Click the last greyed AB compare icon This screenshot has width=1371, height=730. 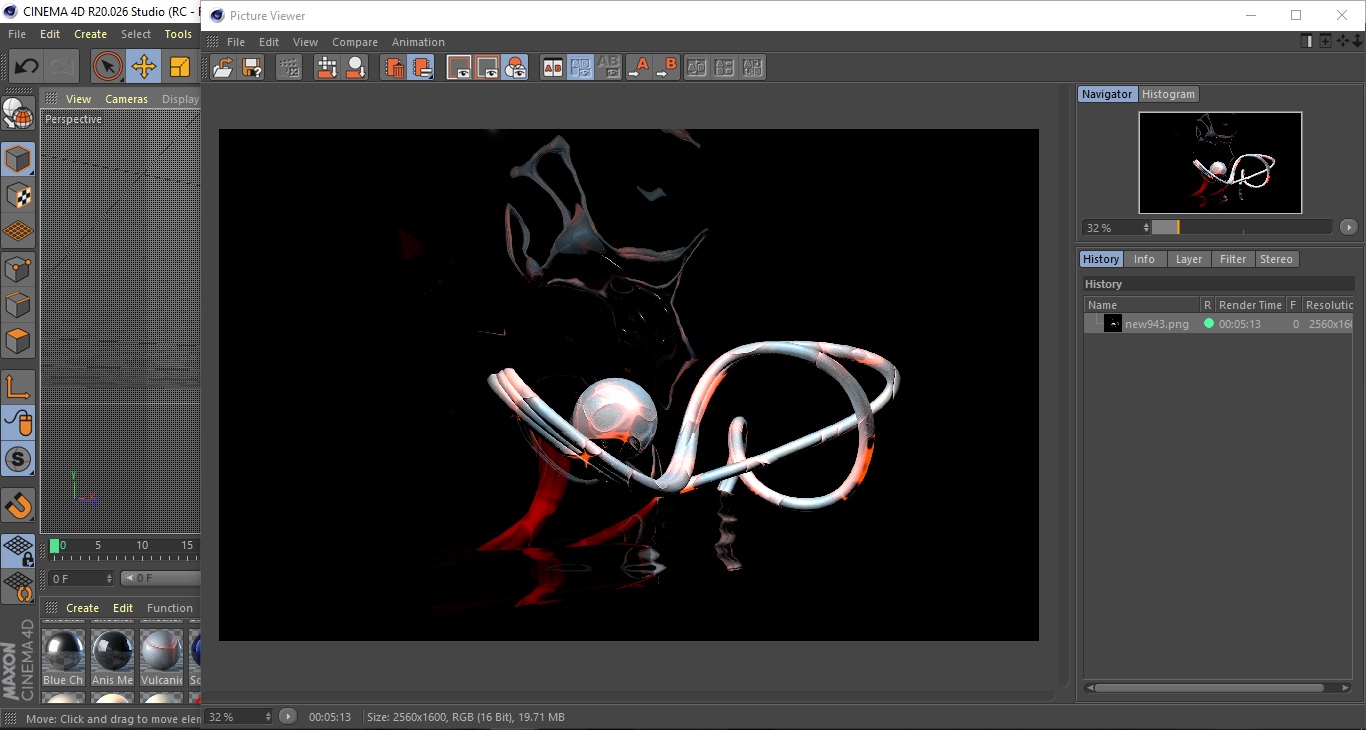[753, 68]
